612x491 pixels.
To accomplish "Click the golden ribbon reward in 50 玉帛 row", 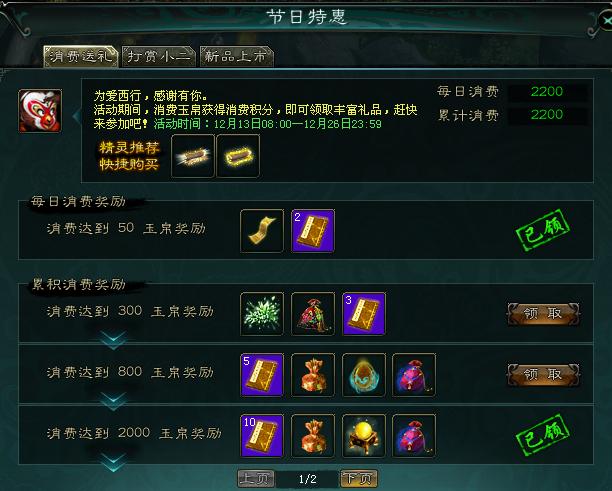I will [262, 231].
